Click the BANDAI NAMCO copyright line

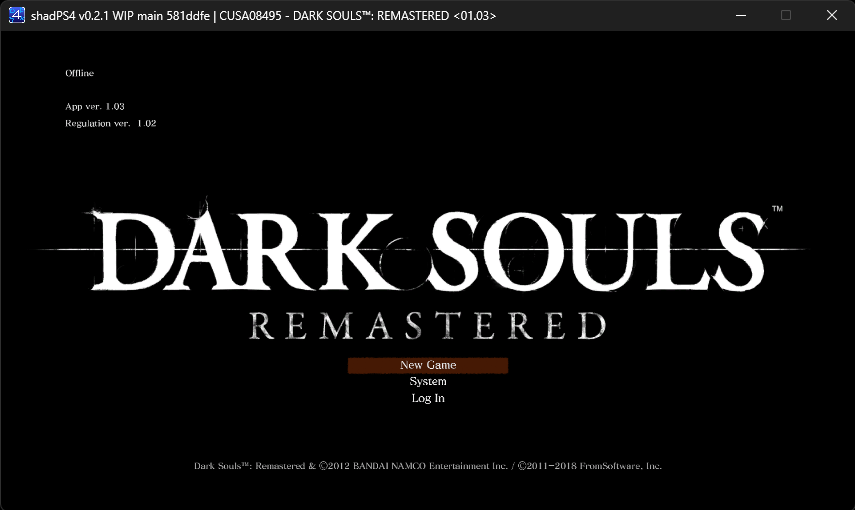[428, 466]
